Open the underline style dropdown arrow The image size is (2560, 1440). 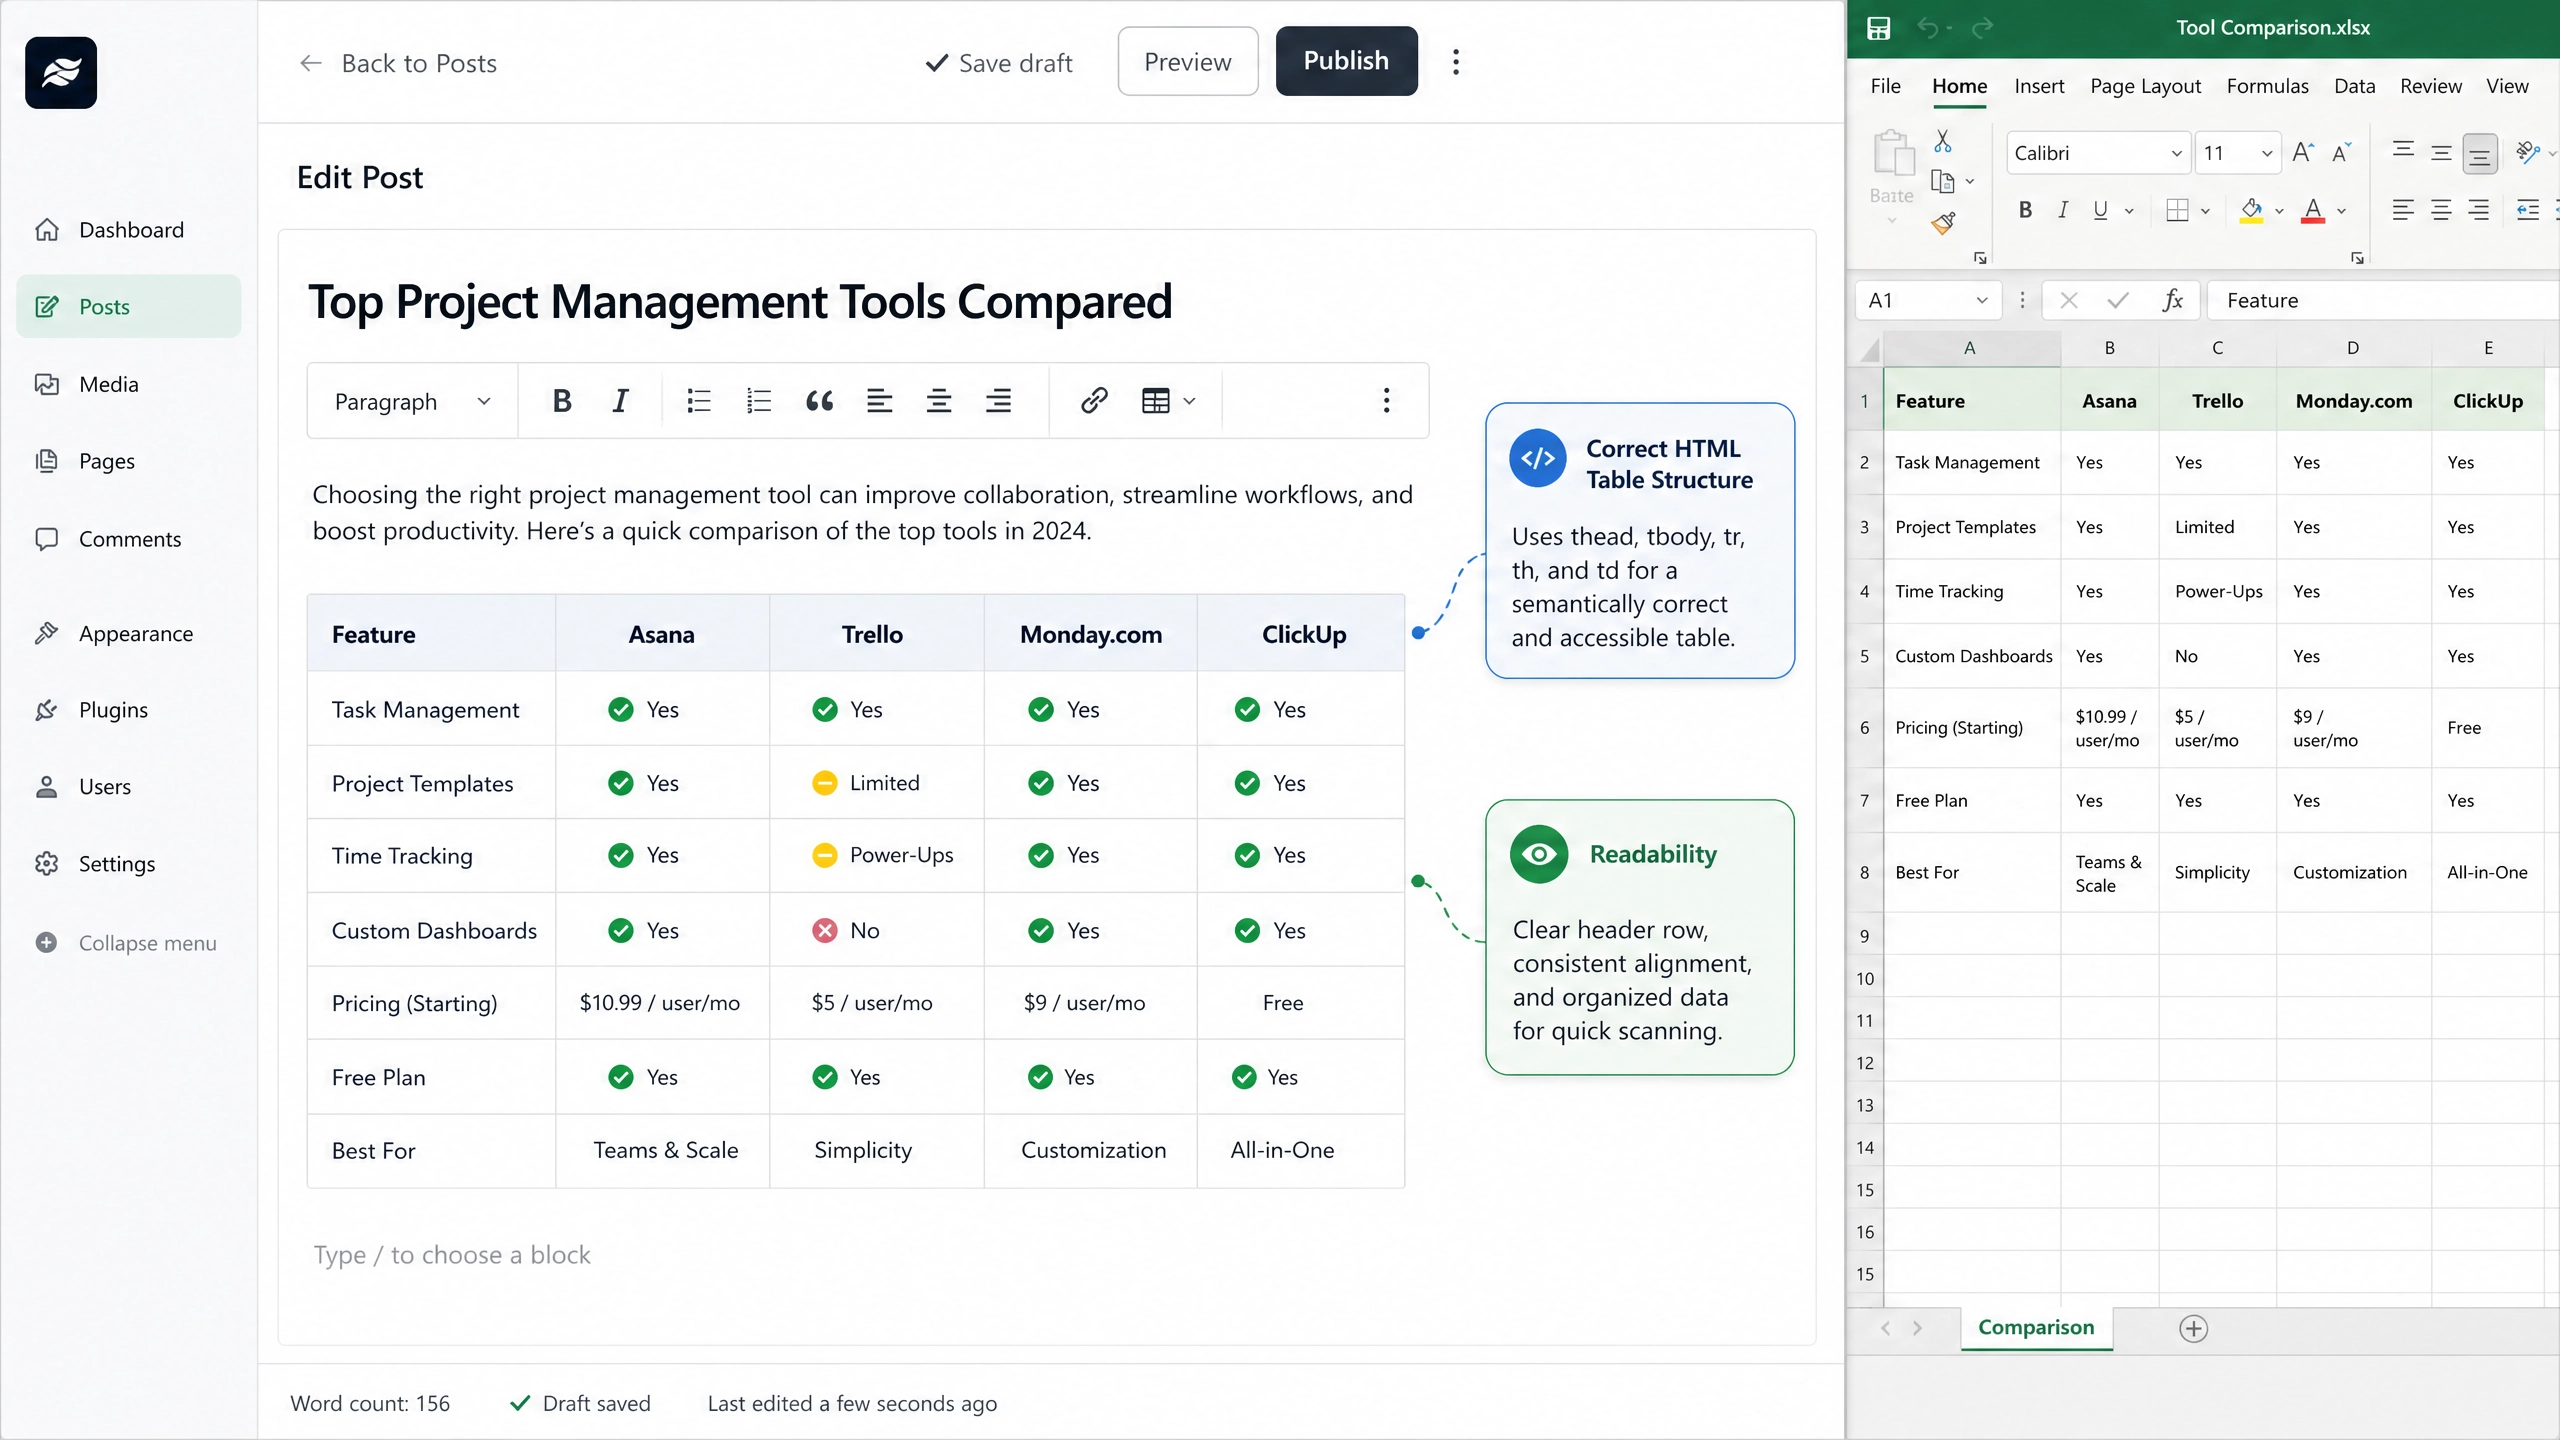click(2129, 211)
